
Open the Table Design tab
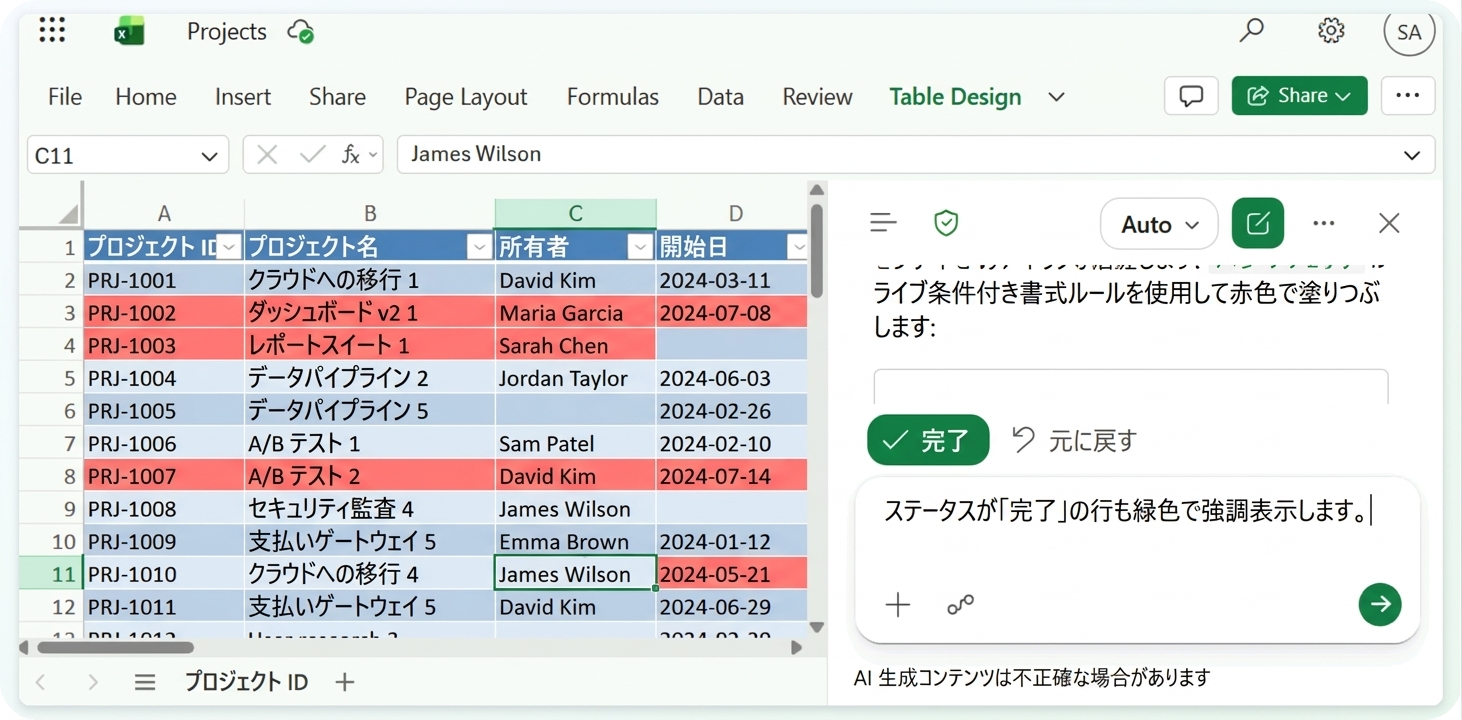[x=955, y=97]
